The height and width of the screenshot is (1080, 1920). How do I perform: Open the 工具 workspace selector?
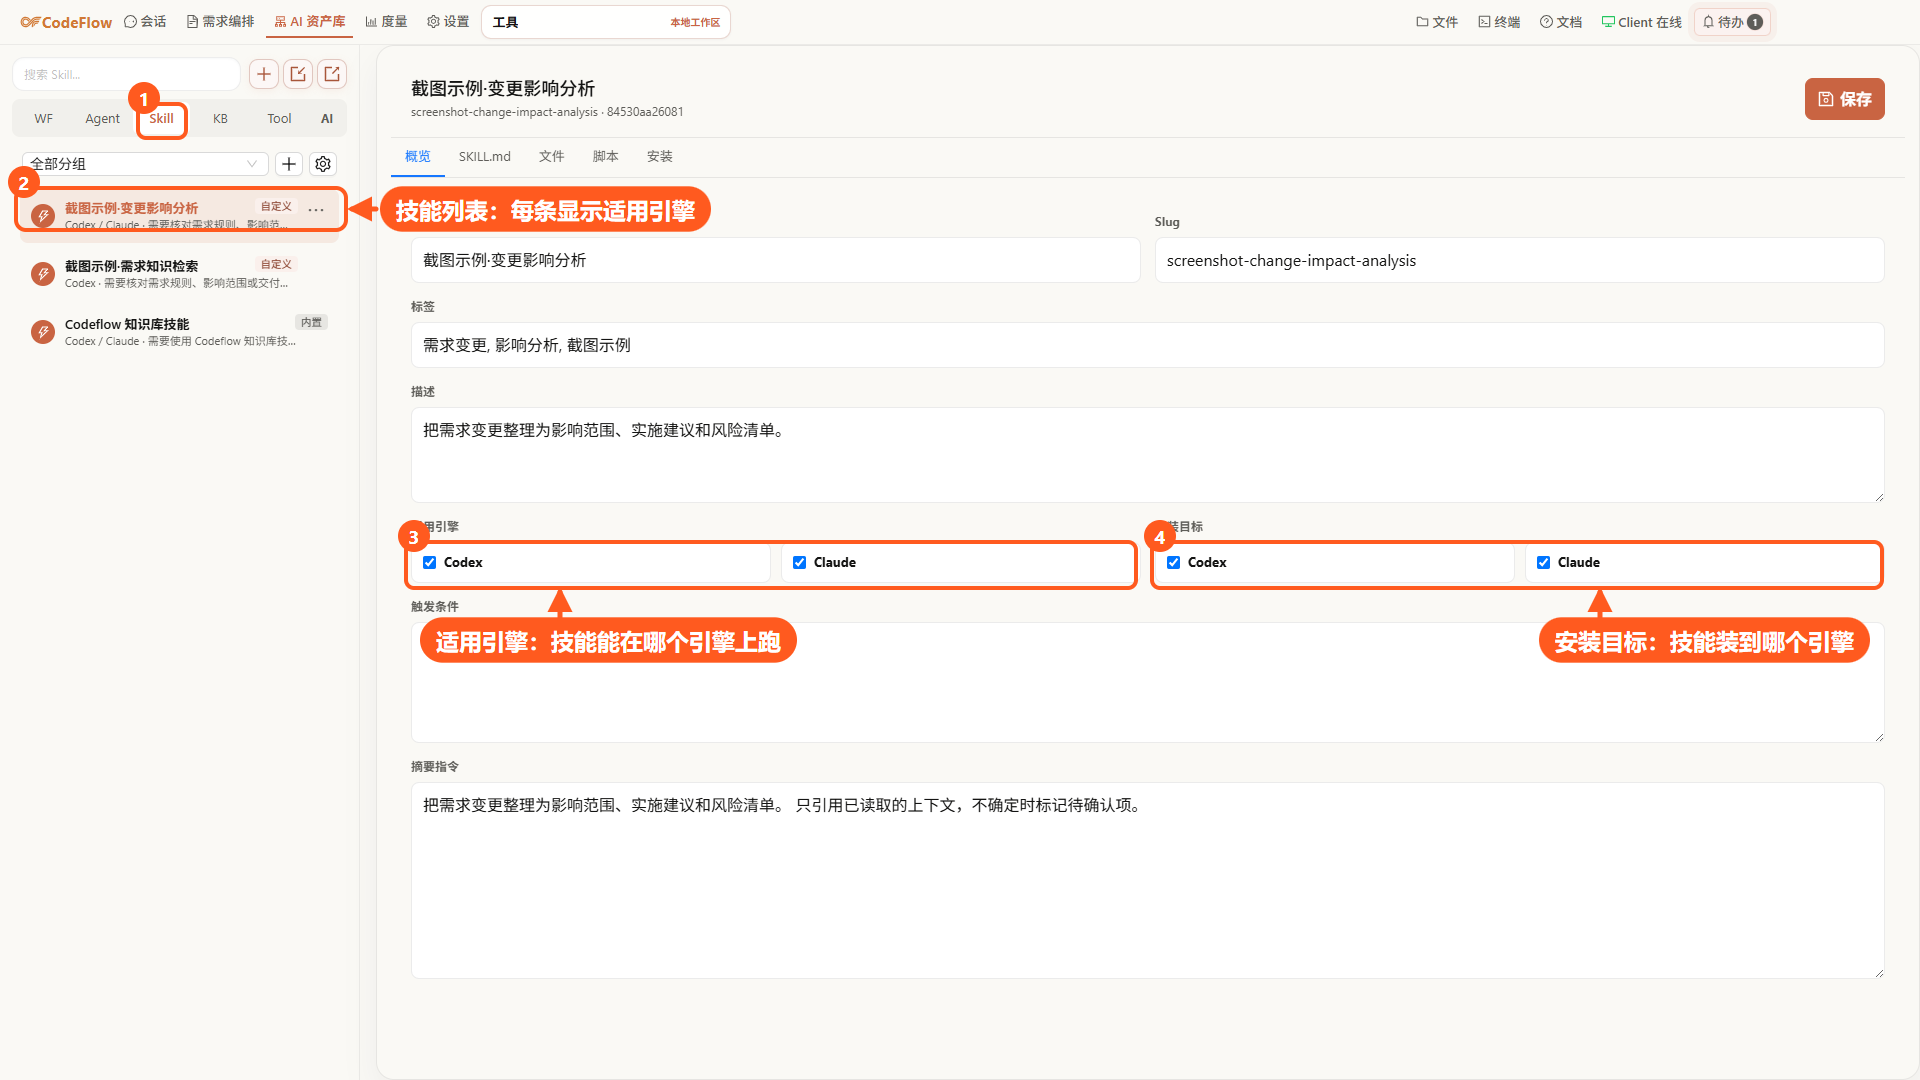pyautogui.click(x=606, y=22)
